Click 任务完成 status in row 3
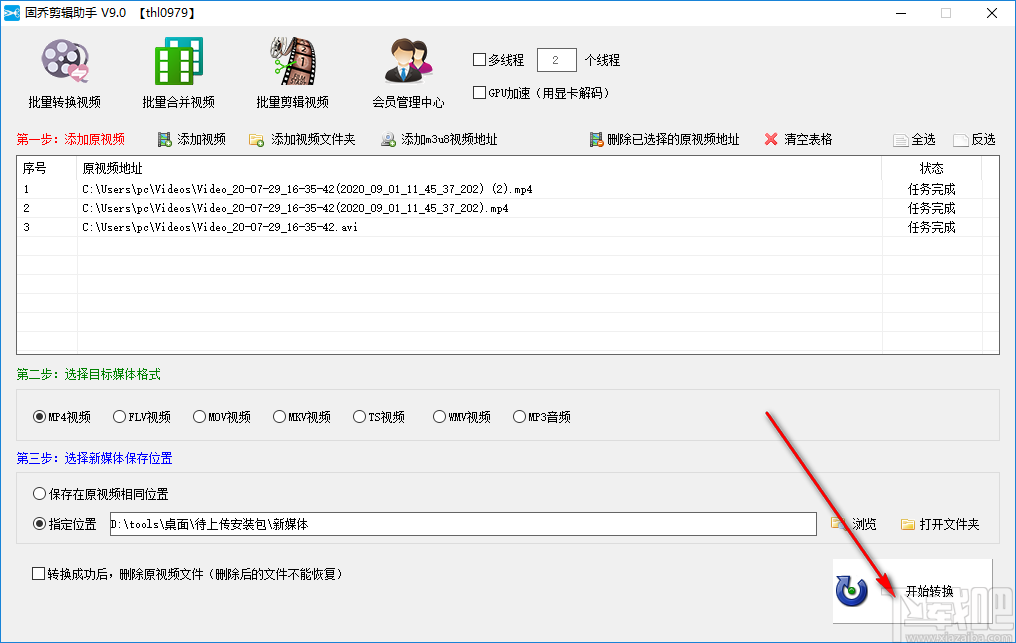 [x=932, y=227]
